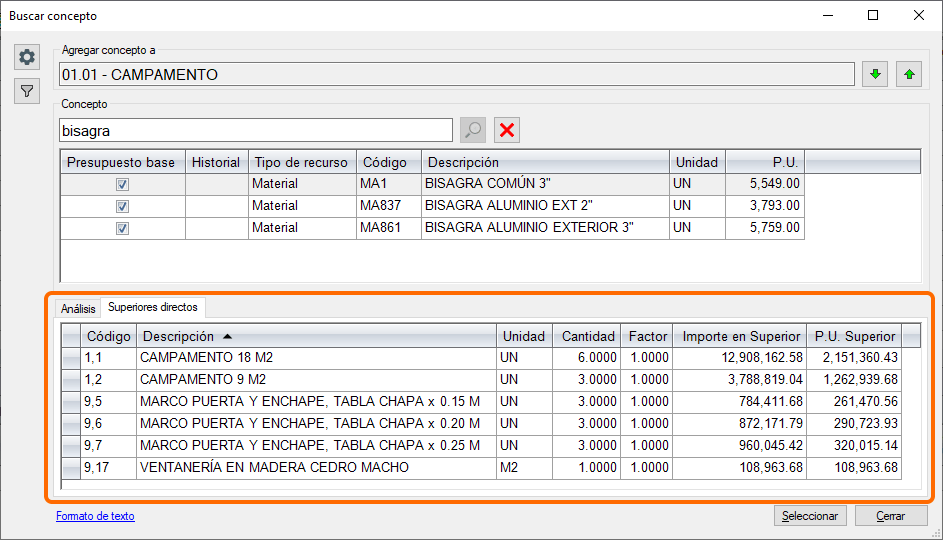Click the row selector for code 1,1
Screen dimensions: 943x540
click(x=71, y=358)
